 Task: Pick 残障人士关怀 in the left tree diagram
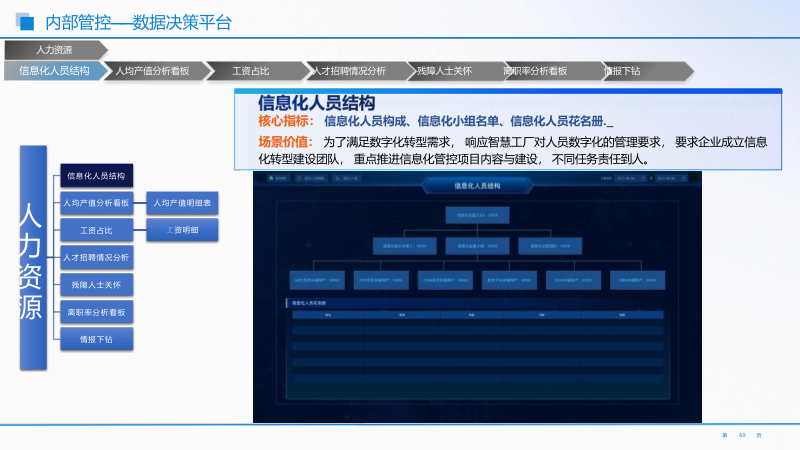[96, 285]
